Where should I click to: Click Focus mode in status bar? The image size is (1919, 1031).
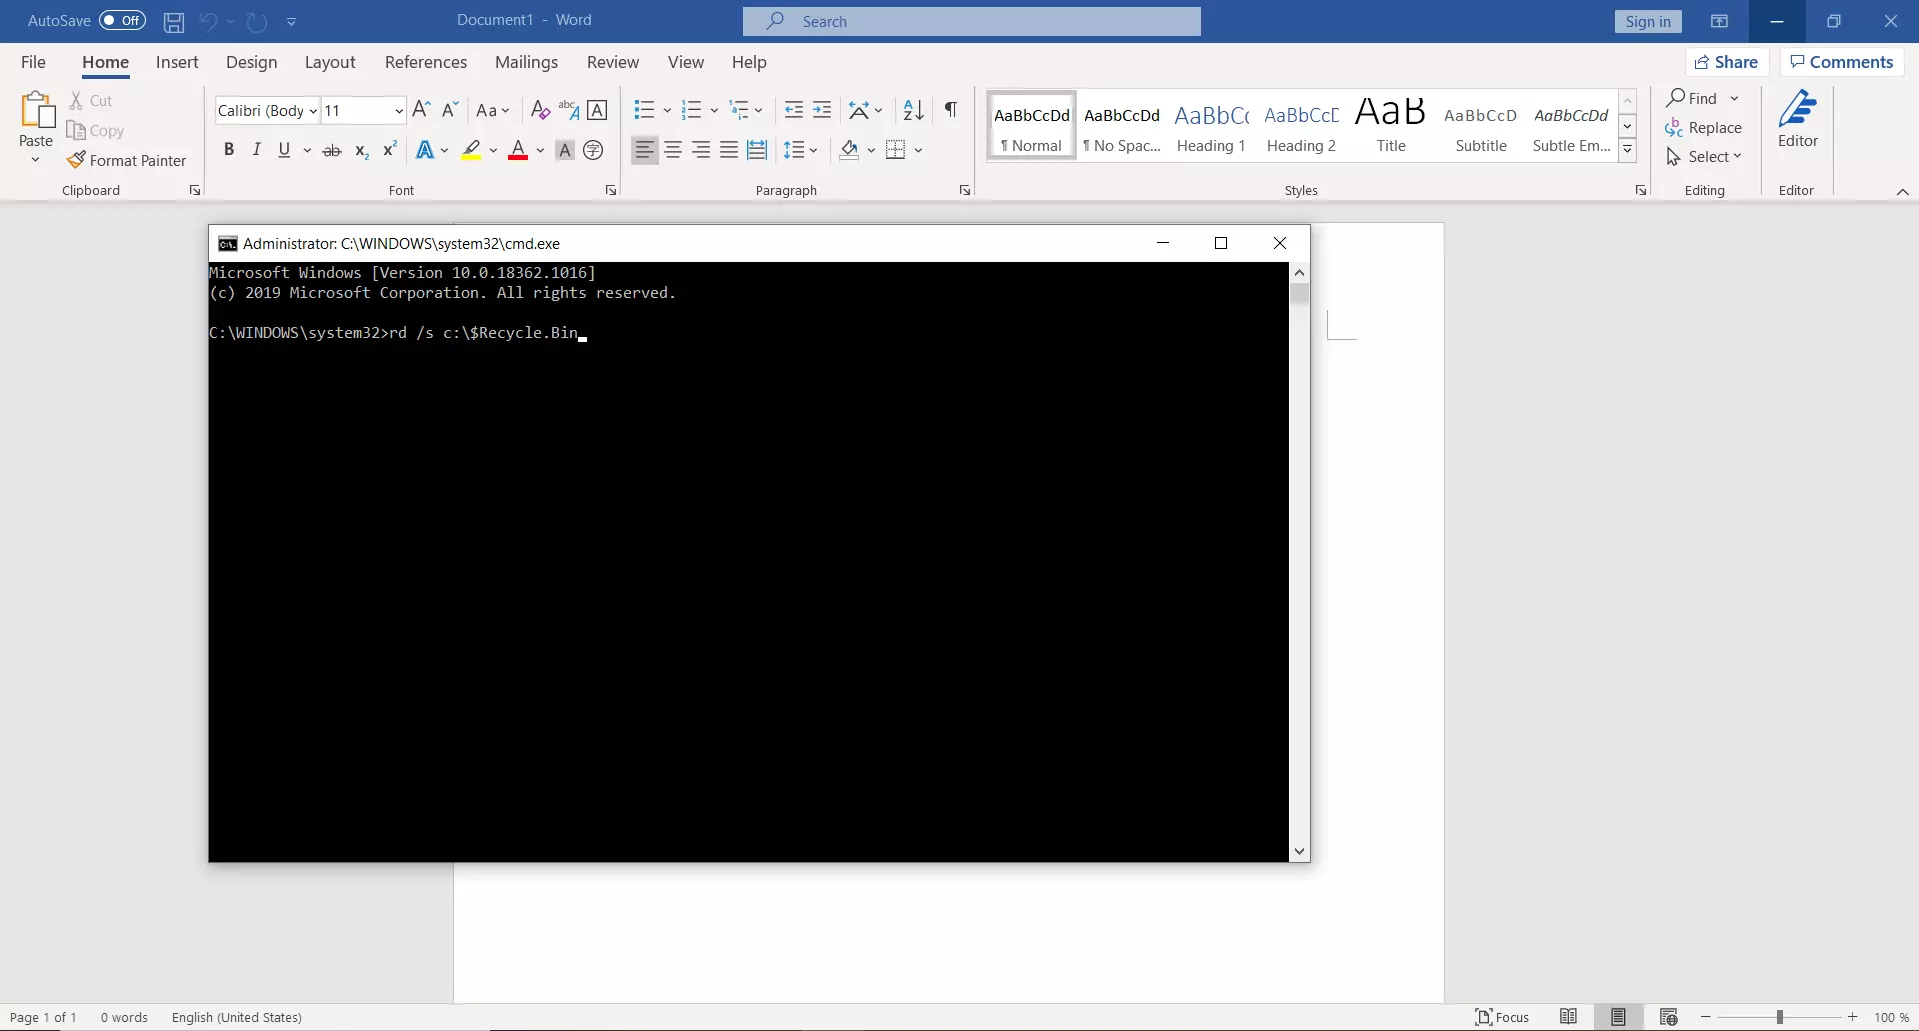1502,1017
